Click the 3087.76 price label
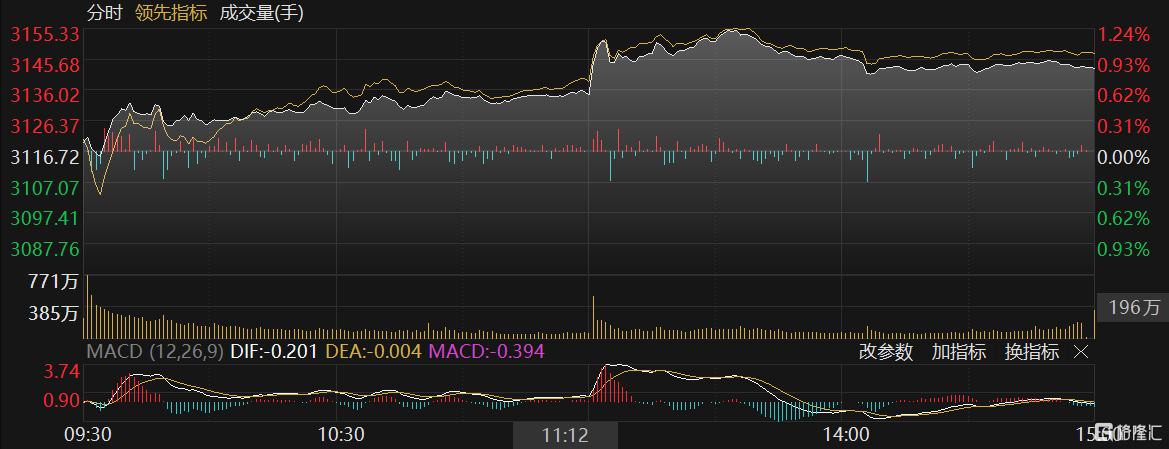The height and width of the screenshot is (449, 1169). pos(45,248)
